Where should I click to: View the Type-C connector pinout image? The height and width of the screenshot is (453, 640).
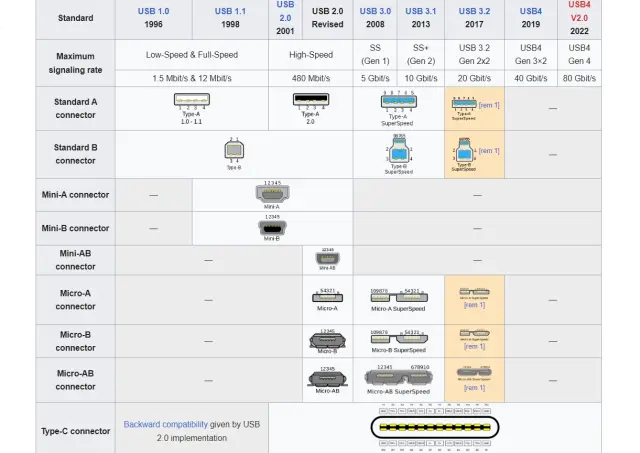435,427
